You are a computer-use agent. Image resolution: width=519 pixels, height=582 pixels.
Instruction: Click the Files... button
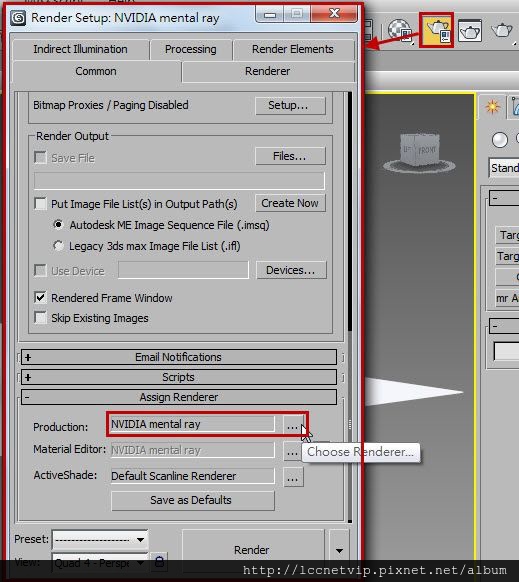[290, 156]
